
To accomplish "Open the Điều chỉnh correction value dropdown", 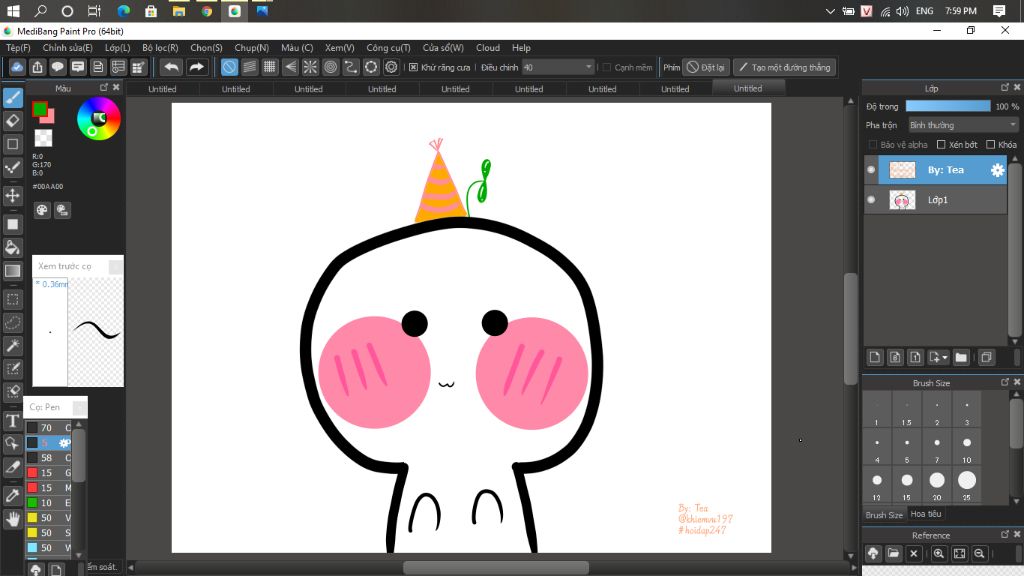I will [558, 67].
